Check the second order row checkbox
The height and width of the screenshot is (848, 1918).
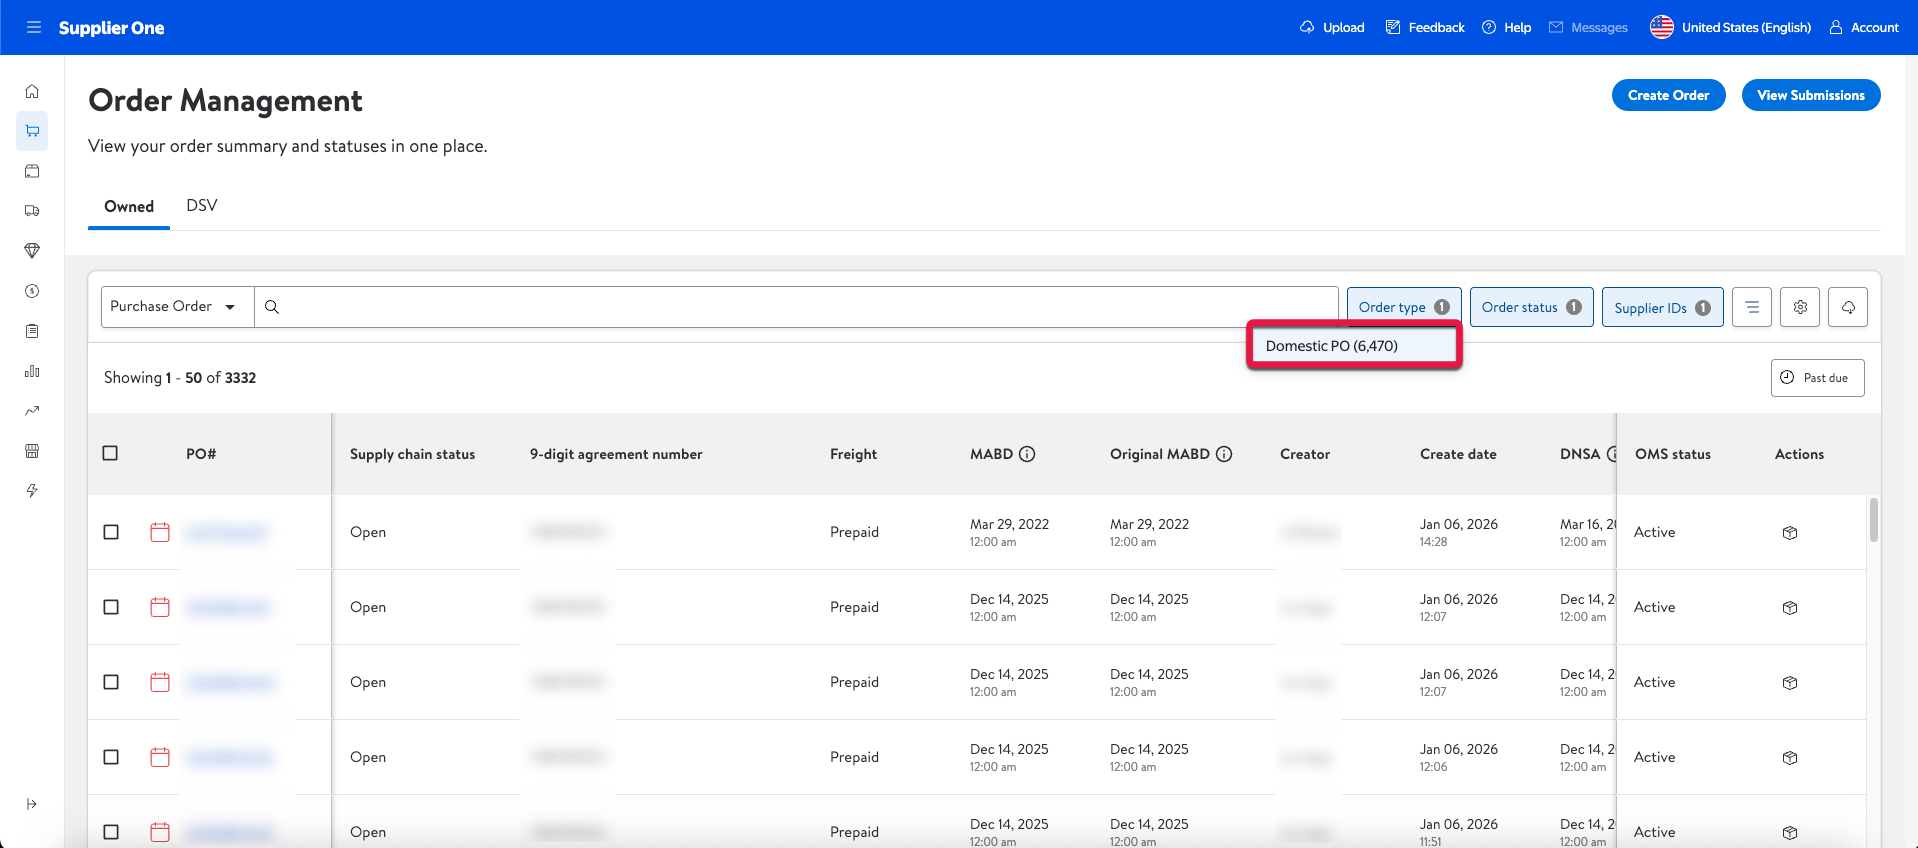coord(111,607)
